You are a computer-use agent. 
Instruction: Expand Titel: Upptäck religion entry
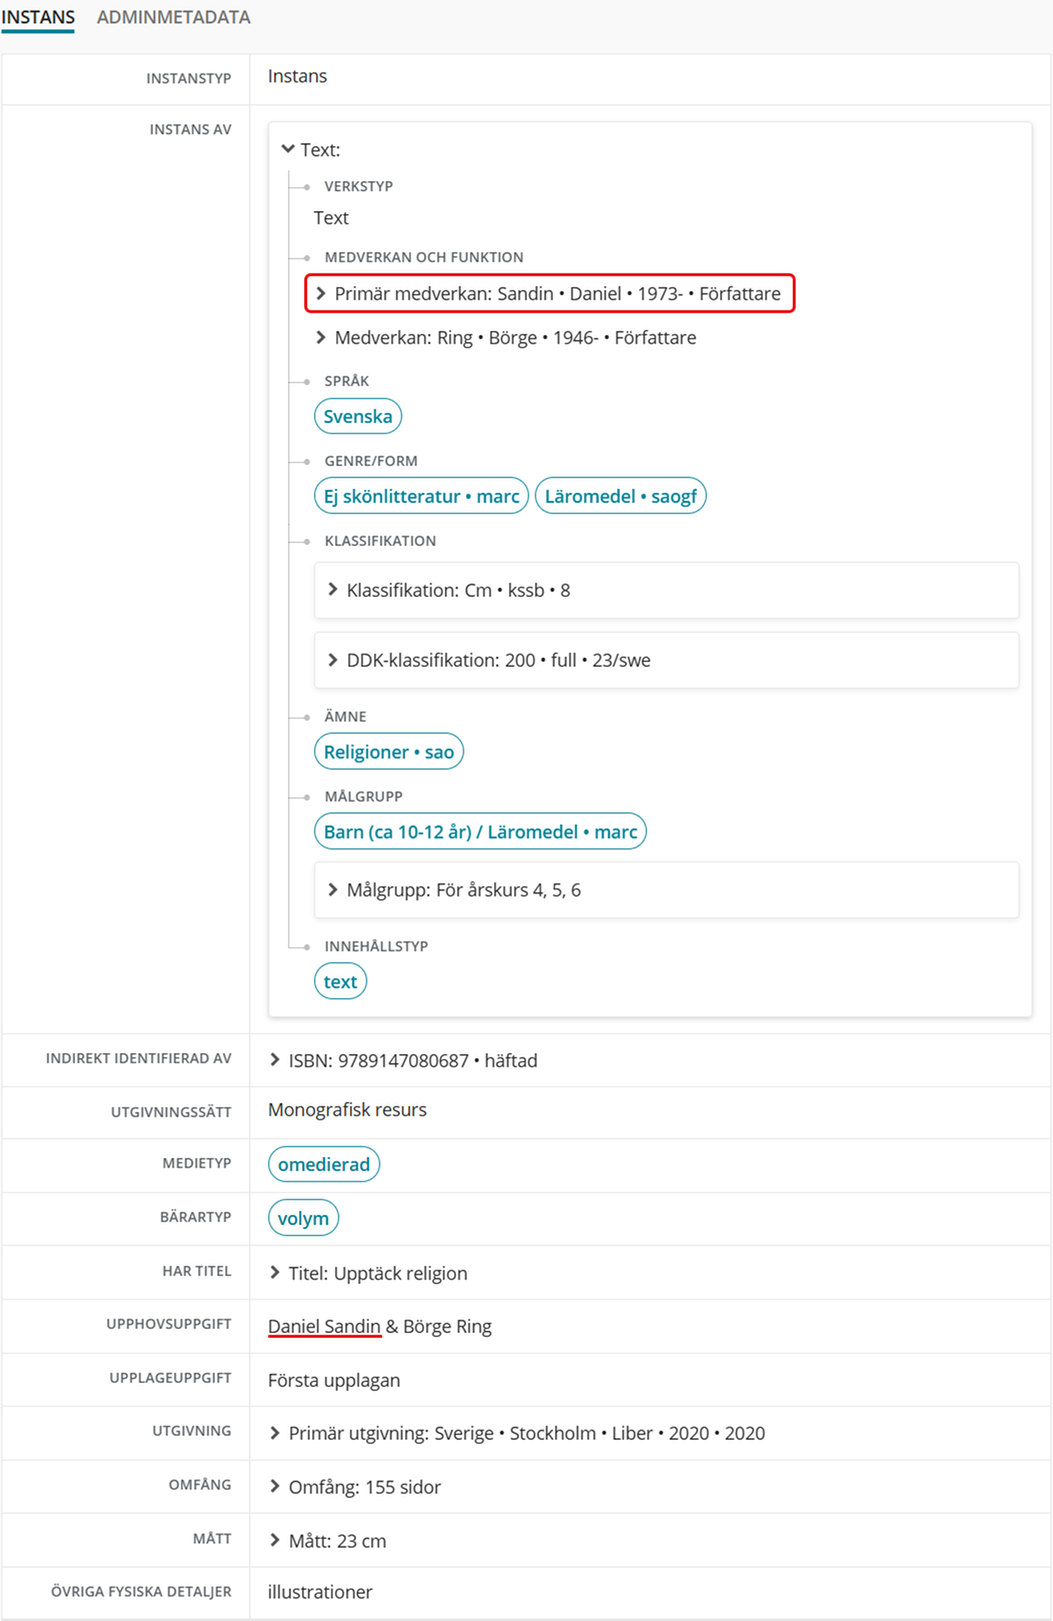click(x=275, y=1273)
